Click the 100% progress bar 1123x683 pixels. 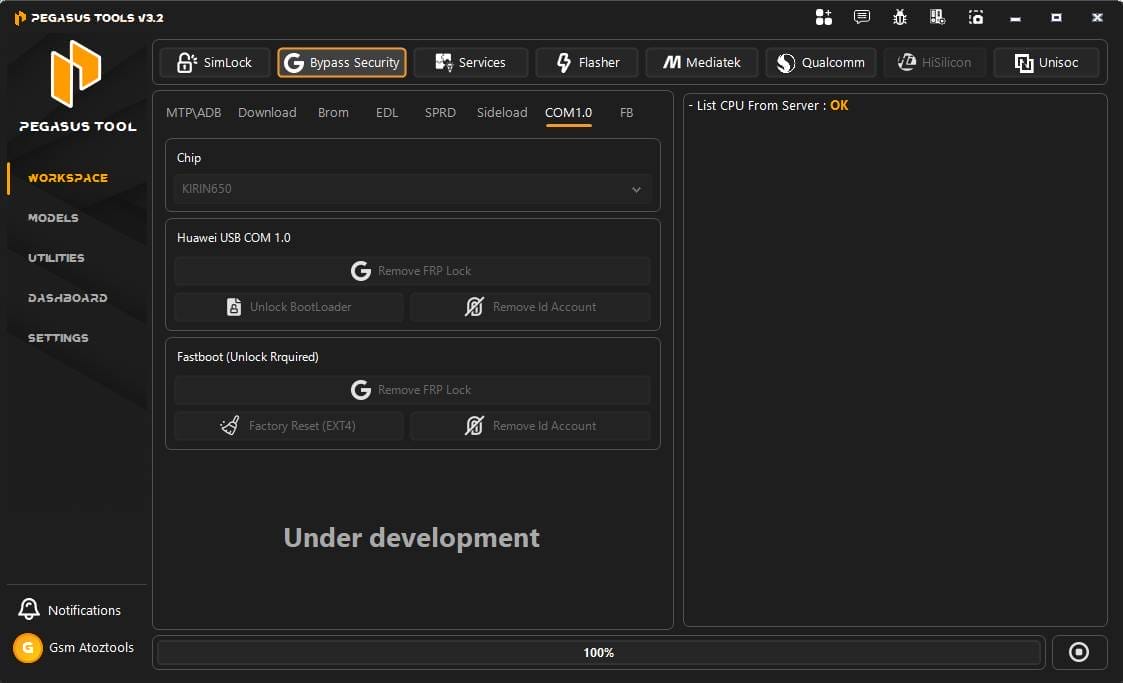(598, 651)
